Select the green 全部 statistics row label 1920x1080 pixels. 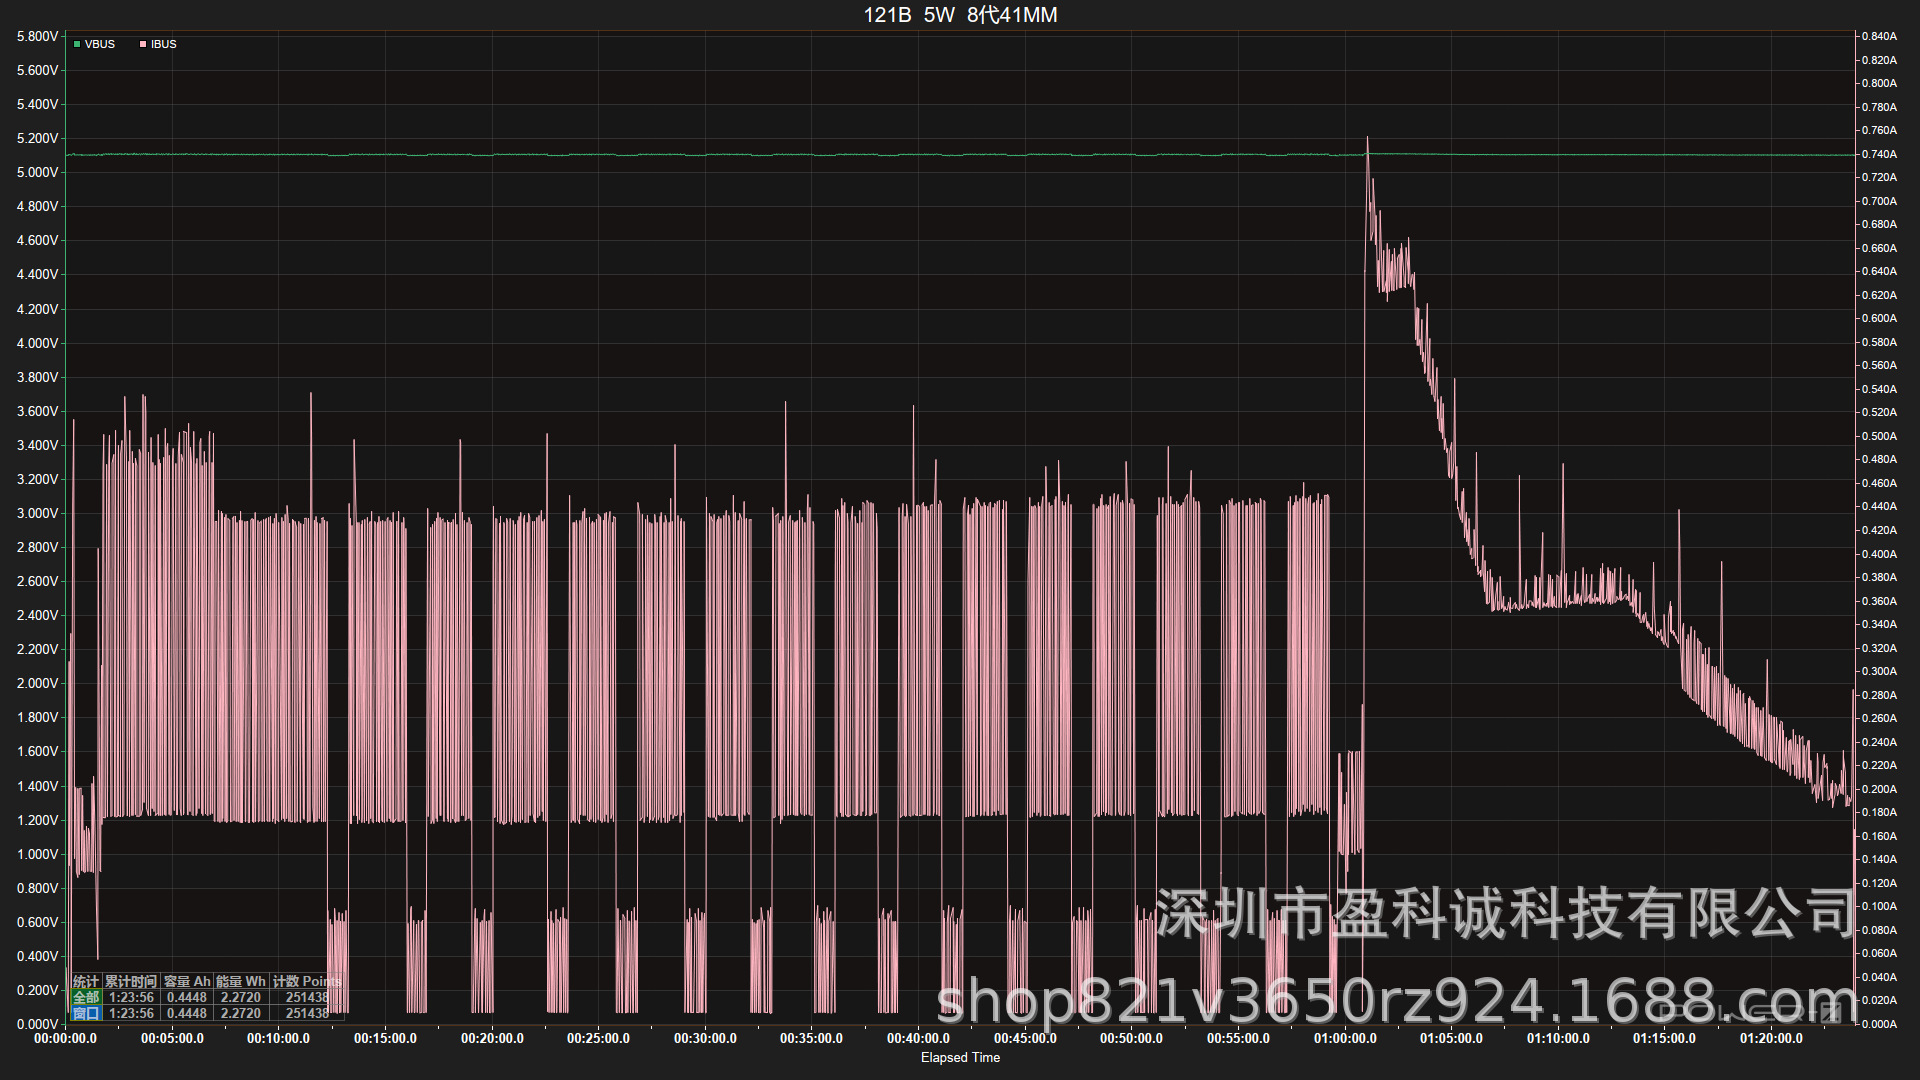86,997
